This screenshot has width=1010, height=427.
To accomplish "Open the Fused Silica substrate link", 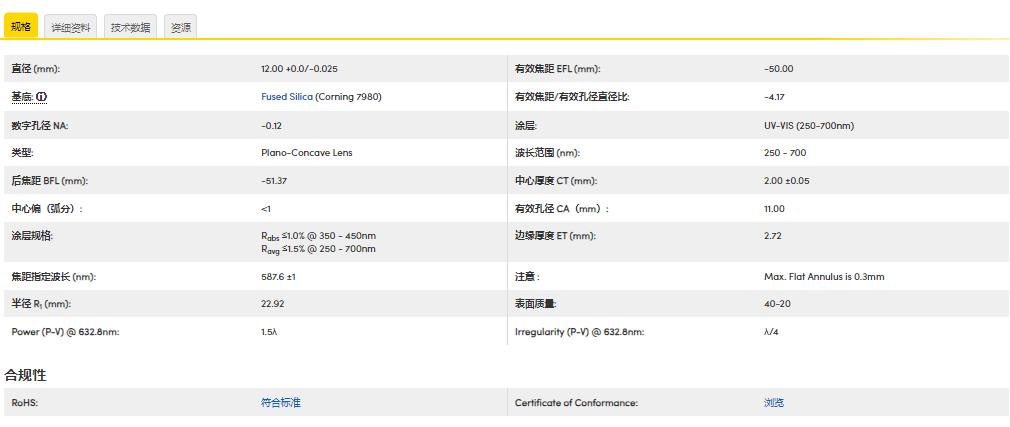I will (286, 97).
